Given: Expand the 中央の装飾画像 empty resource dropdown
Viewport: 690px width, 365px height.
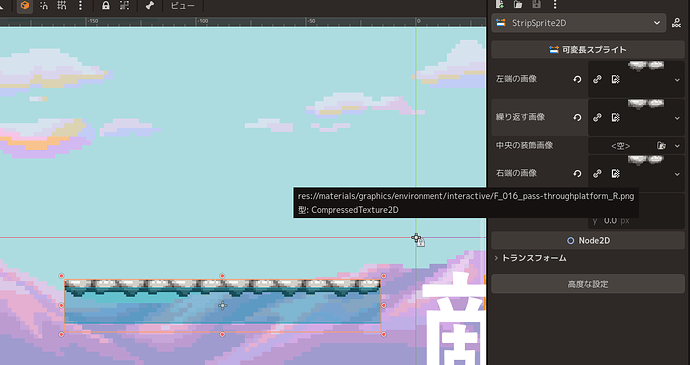Looking at the screenshot, I should coord(677,146).
